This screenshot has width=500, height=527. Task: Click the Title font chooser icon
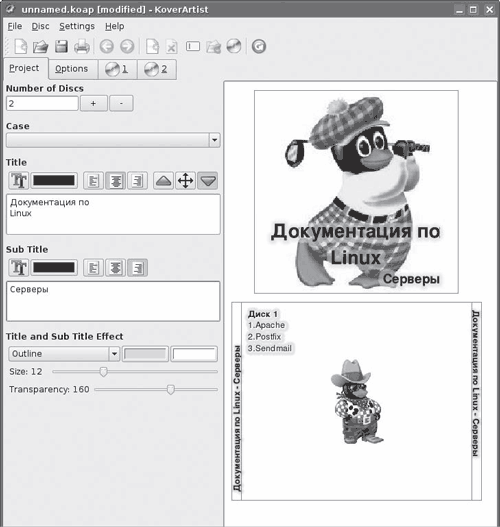[x=18, y=180]
